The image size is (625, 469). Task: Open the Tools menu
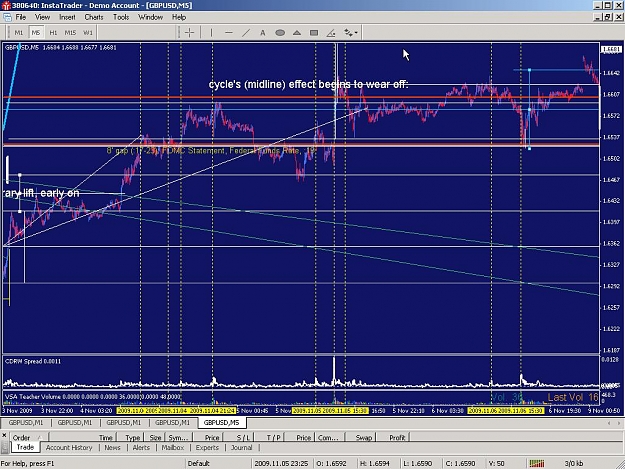[x=121, y=17]
